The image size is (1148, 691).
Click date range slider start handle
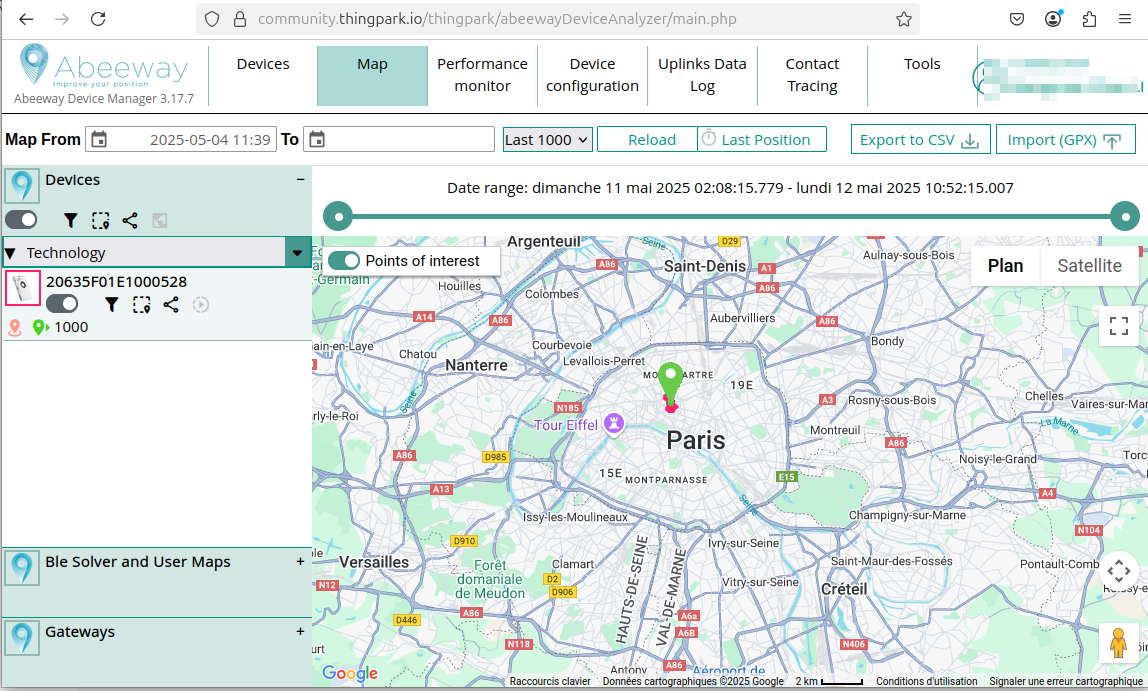(338, 216)
